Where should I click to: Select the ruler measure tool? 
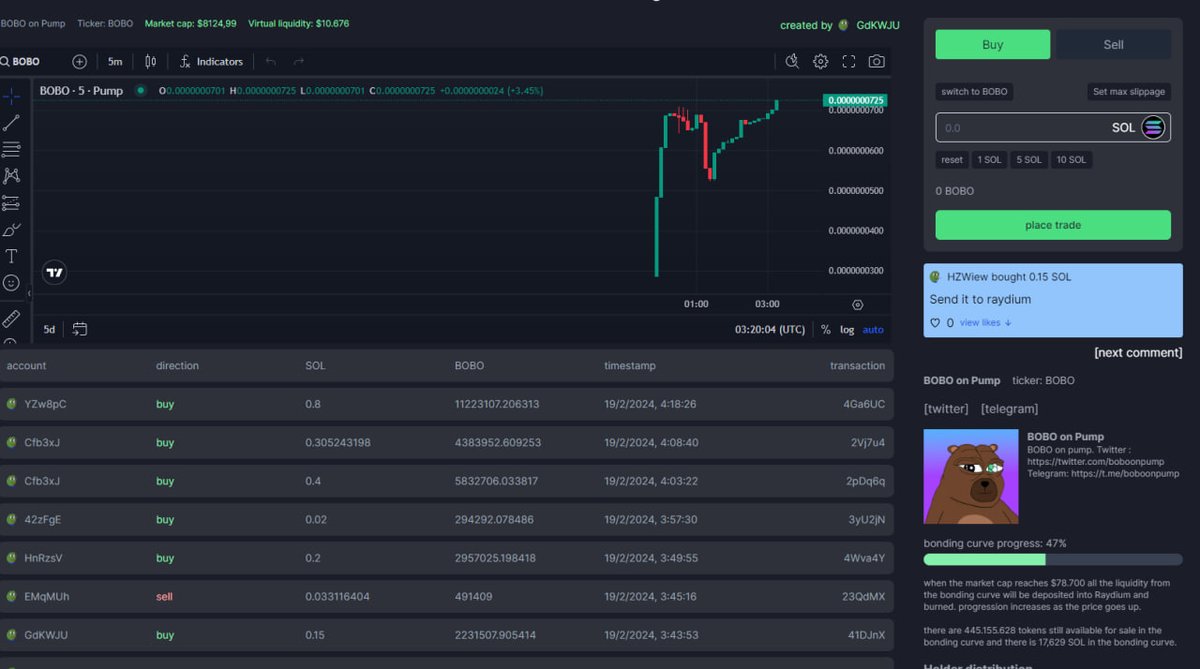pos(11,318)
